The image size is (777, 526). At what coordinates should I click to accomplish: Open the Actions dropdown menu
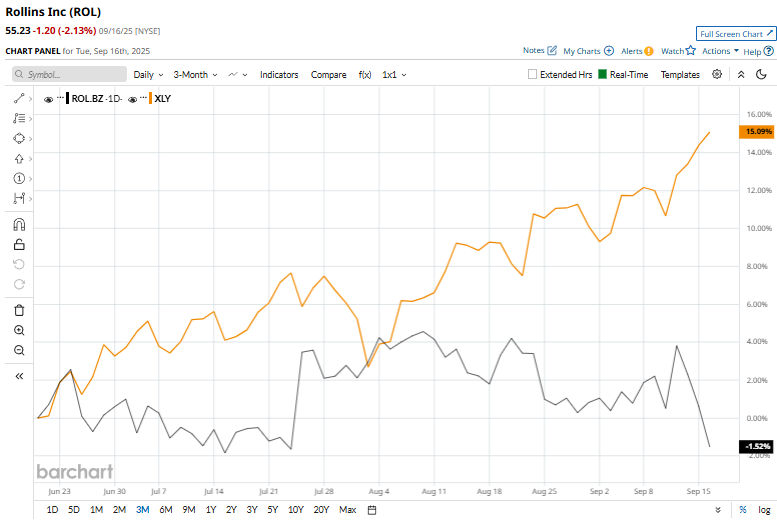pos(720,51)
